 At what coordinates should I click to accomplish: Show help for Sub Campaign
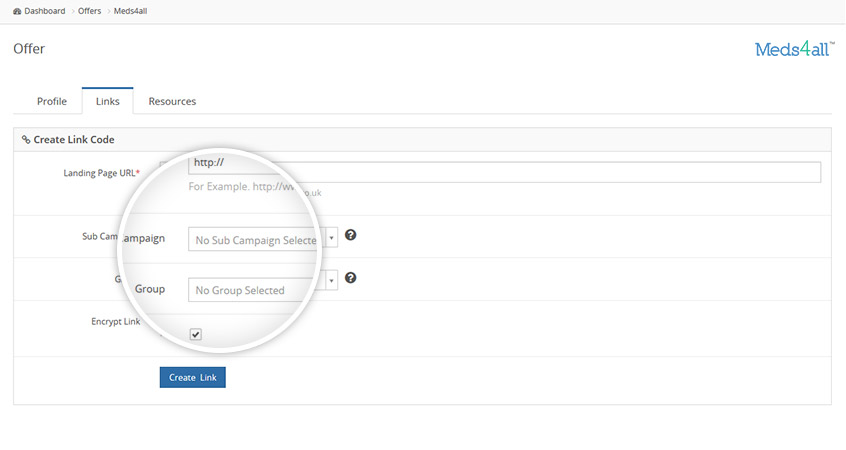tap(351, 235)
